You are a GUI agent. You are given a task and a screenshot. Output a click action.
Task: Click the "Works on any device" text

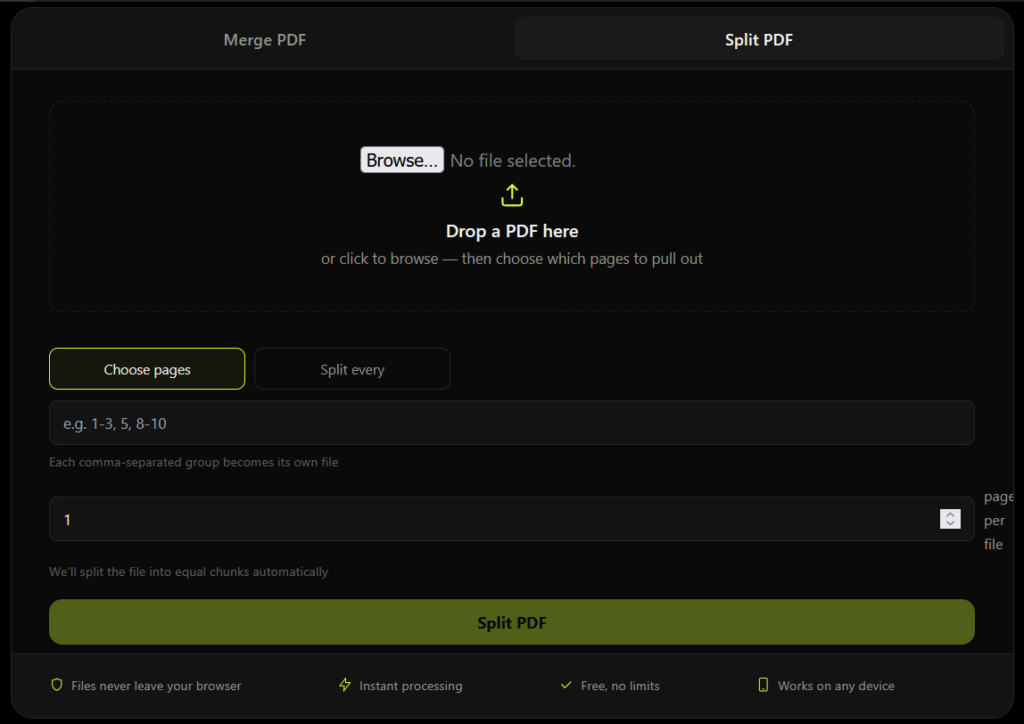pyautogui.click(x=836, y=685)
